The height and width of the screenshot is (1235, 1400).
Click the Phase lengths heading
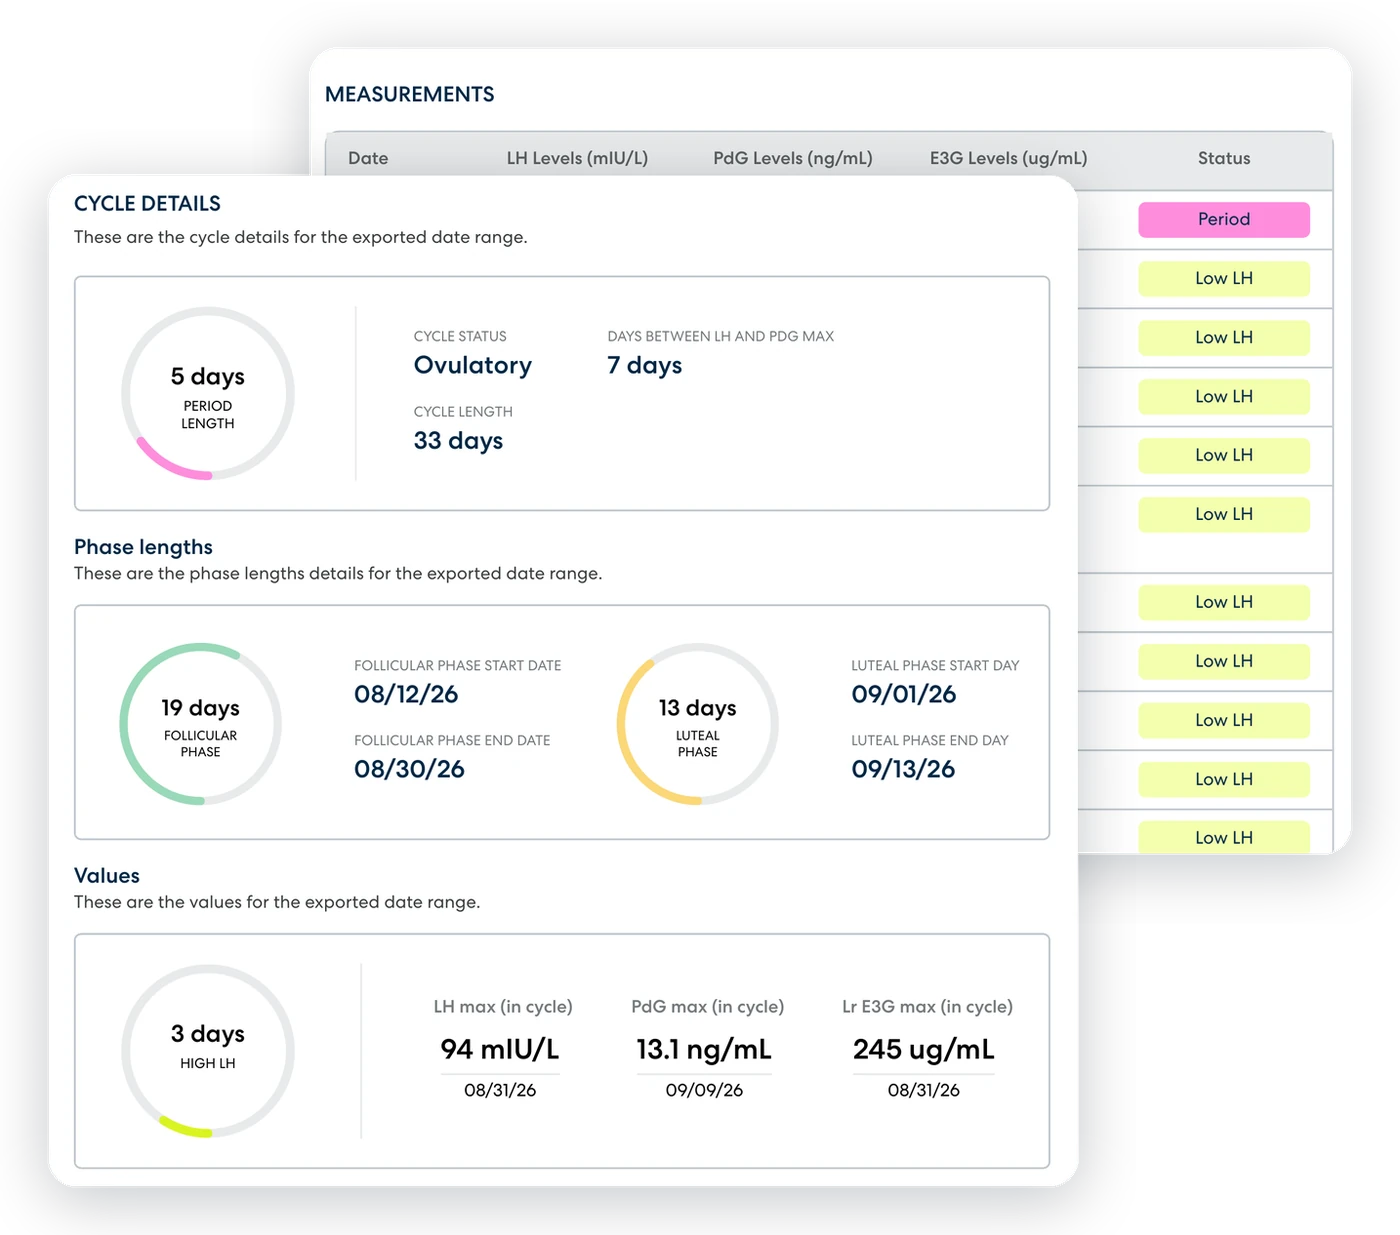coord(143,547)
